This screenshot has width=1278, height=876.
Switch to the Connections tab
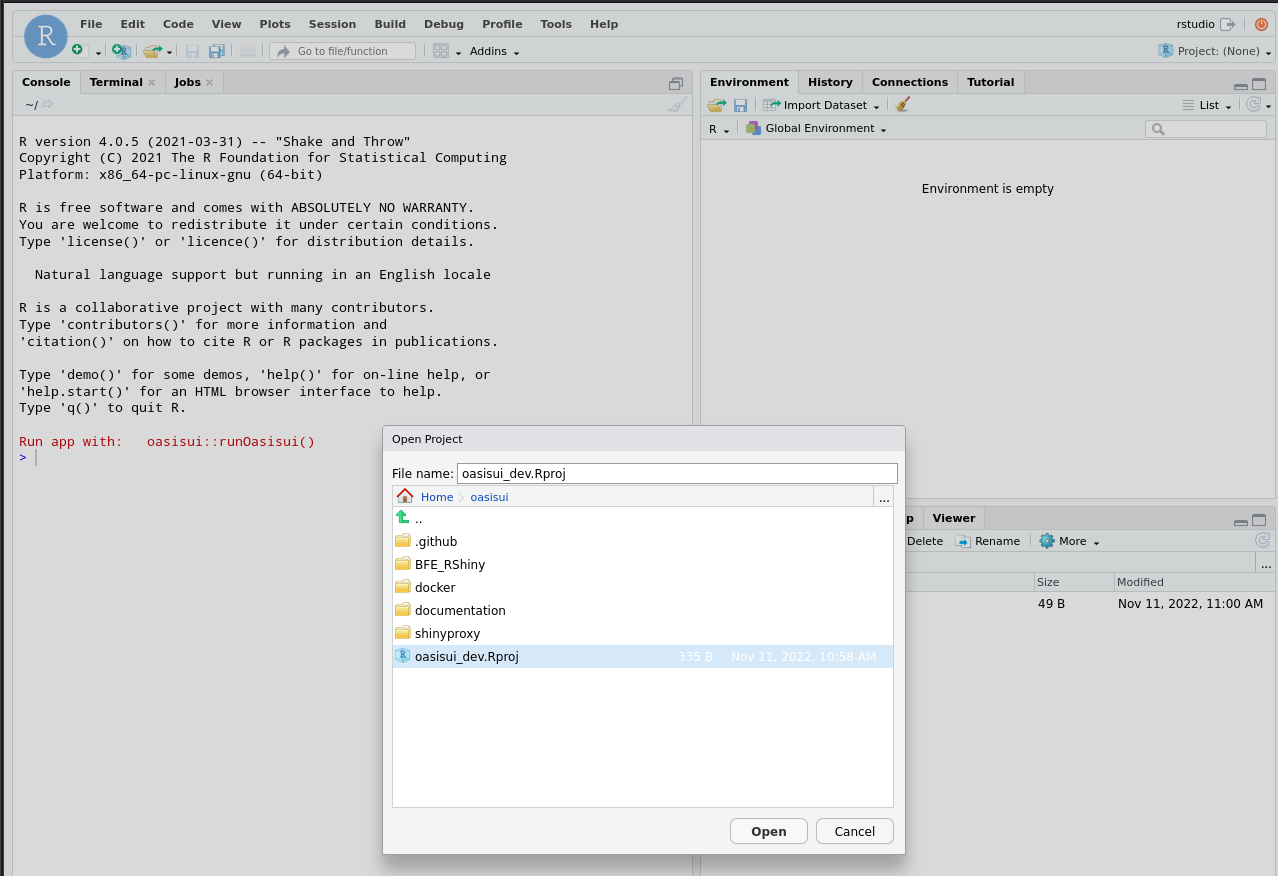pyautogui.click(x=910, y=82)
